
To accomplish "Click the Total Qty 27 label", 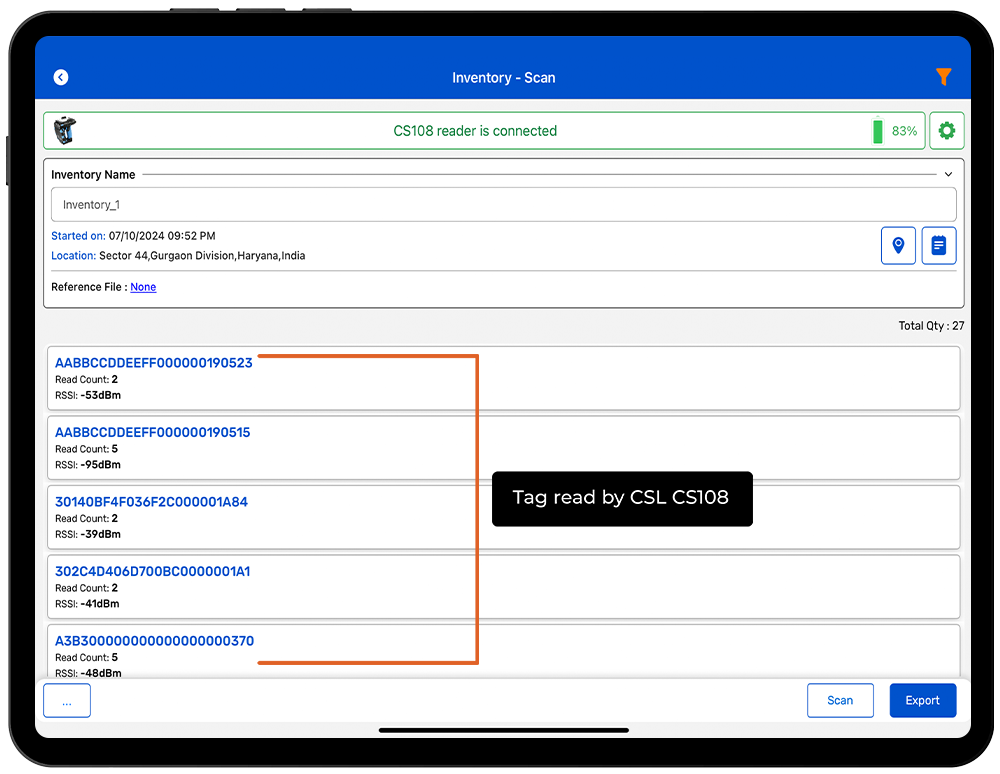I will 931,326.
